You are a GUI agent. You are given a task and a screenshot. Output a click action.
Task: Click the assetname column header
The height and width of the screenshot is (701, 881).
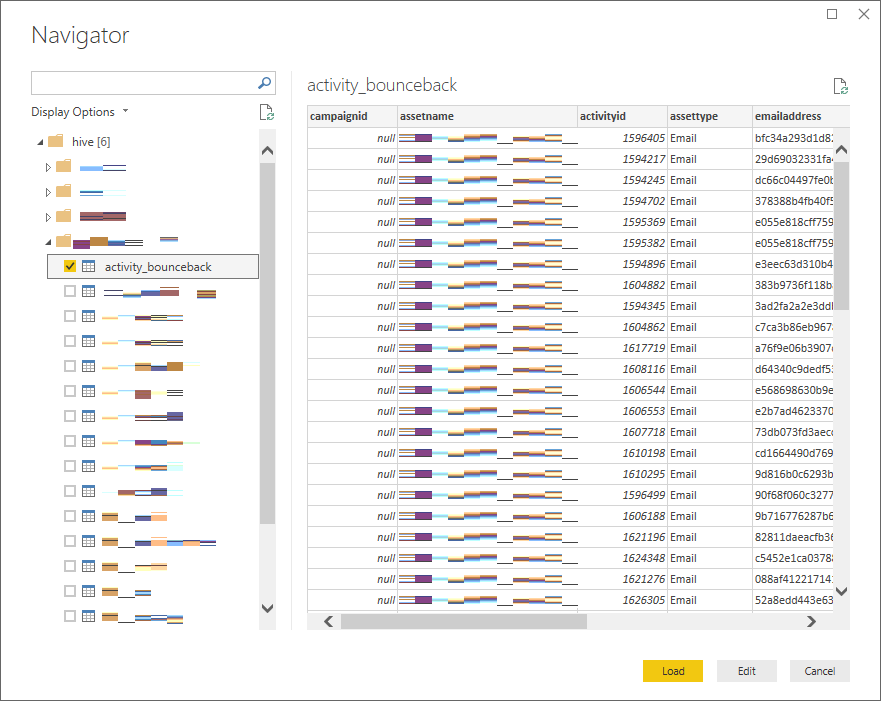[487, 116]
